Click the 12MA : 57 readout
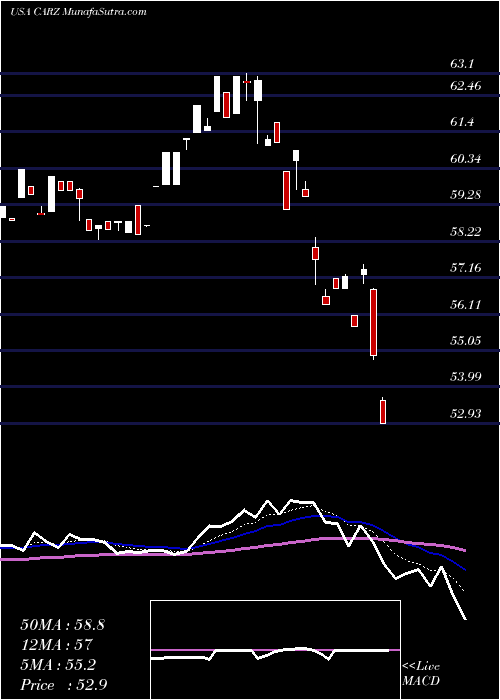The image size is (500, 700). 56,644
